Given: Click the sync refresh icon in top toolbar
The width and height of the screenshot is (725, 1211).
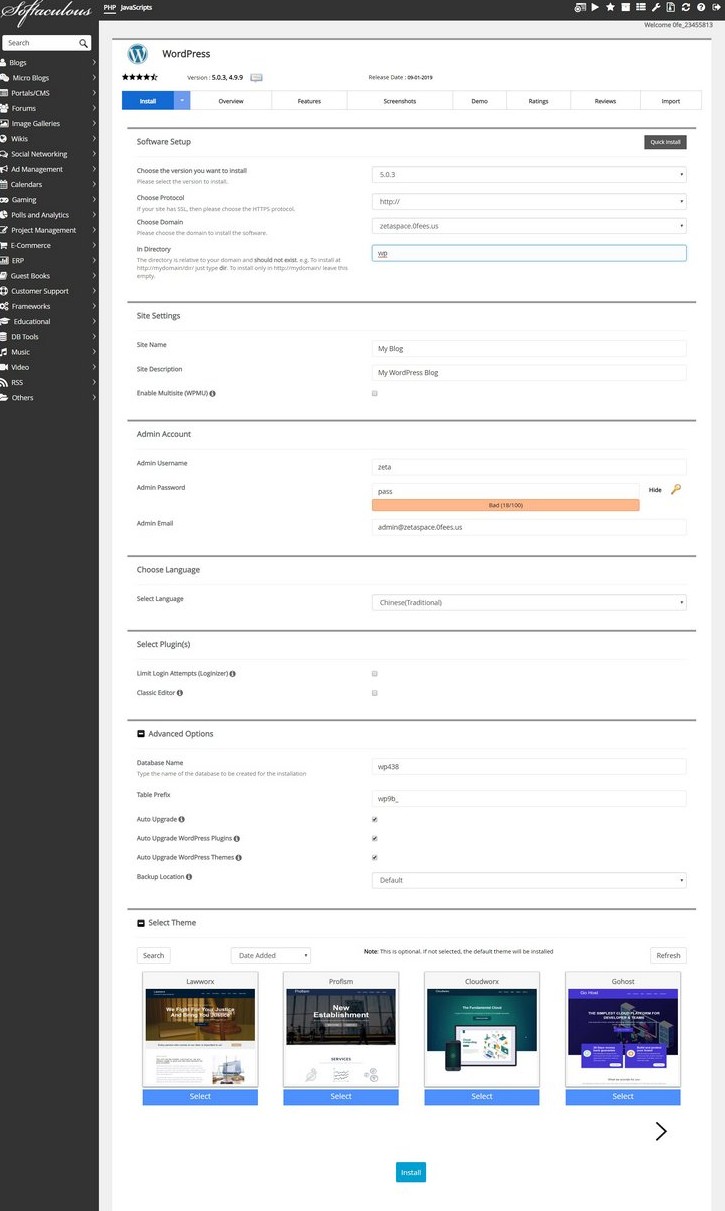Looking at the screenshot, I should (686, 7).
